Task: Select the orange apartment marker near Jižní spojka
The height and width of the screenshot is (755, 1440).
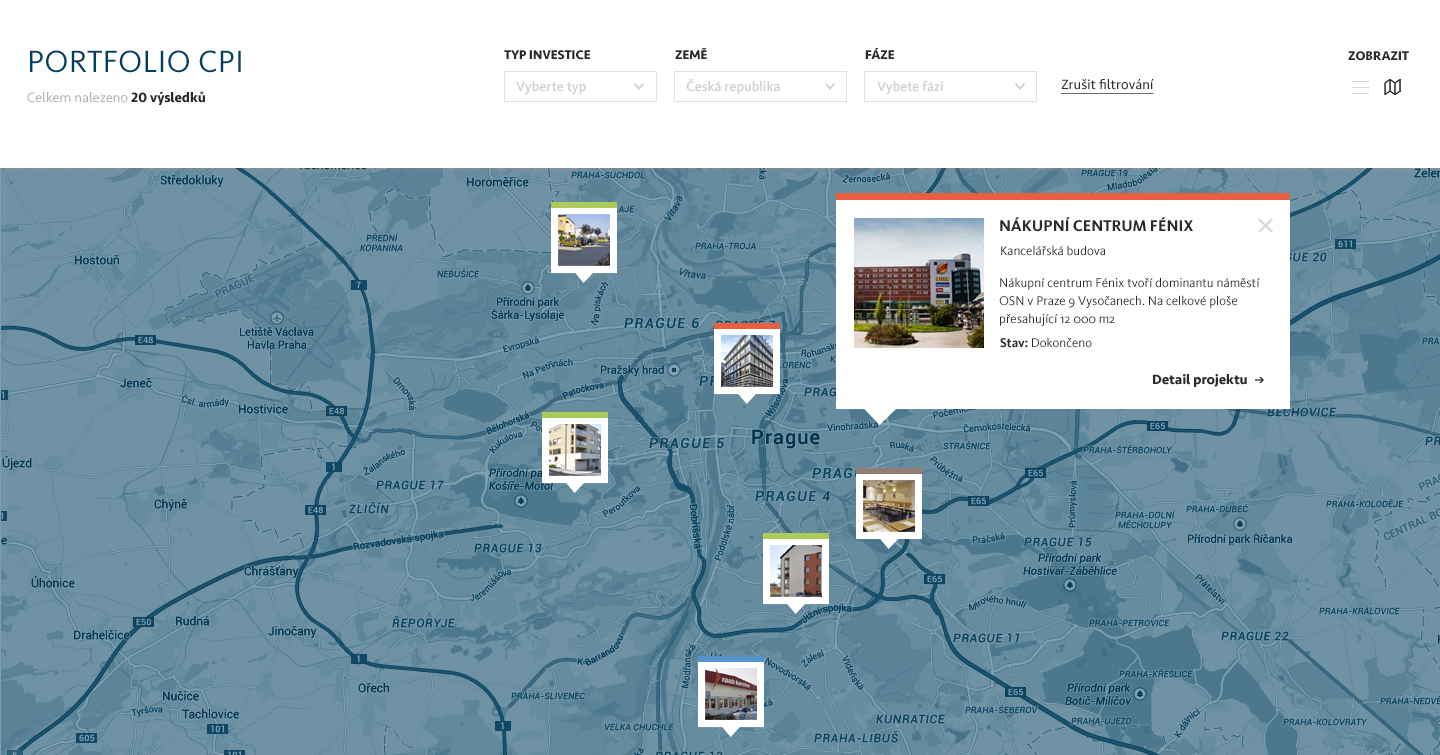Action: 796,571
